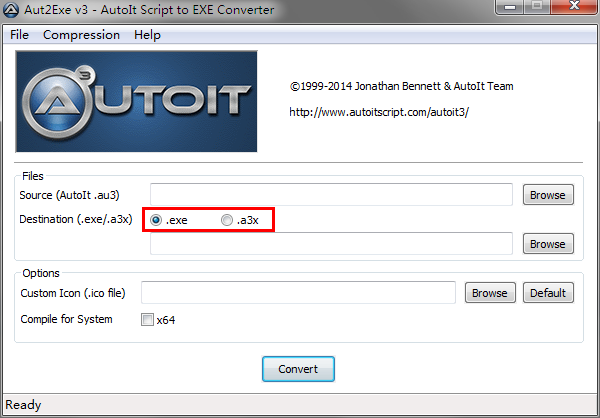Browse for the destination output file
The width and height of the screenshot is (600, 418).
547,244
